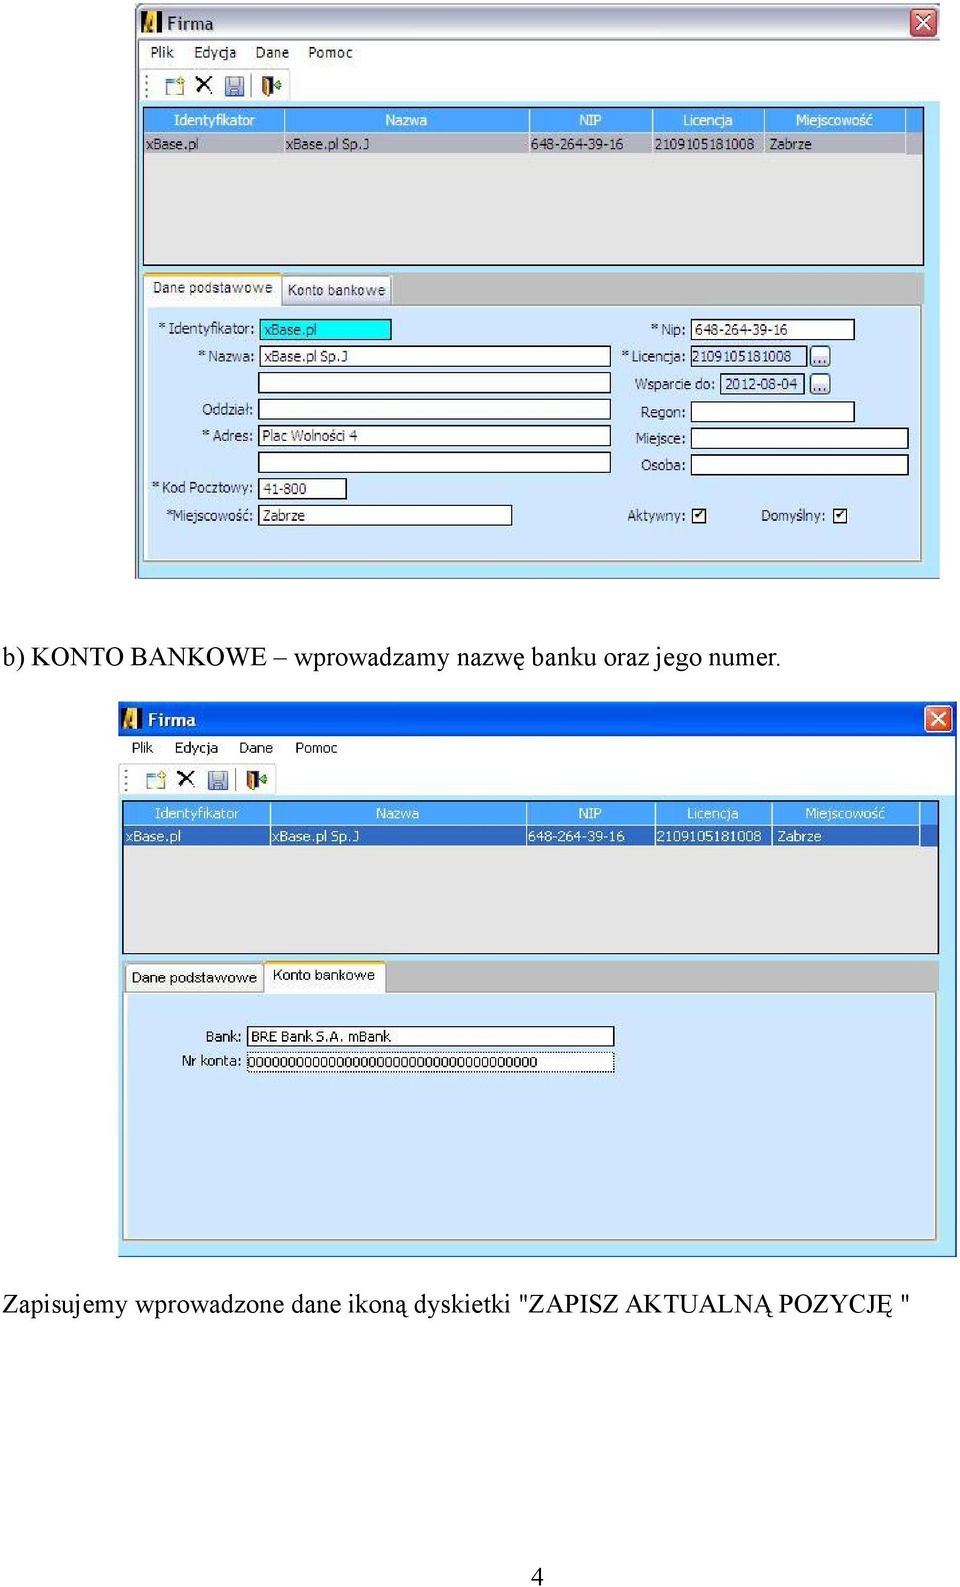Image resolution: width=960 pixels, height=1587 pixels.
Task: Sort by NIP column header in upper window
Action: (590, 120)
